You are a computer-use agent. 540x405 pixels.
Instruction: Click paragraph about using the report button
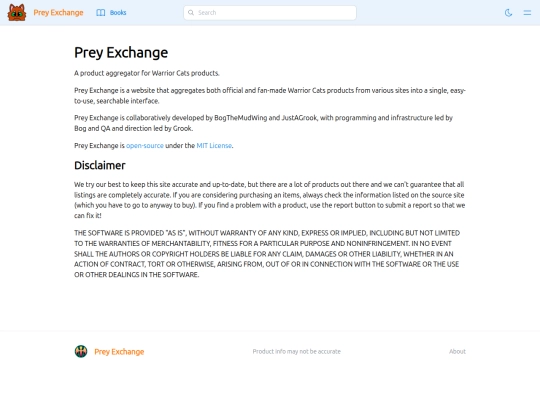tap(270, 200)
